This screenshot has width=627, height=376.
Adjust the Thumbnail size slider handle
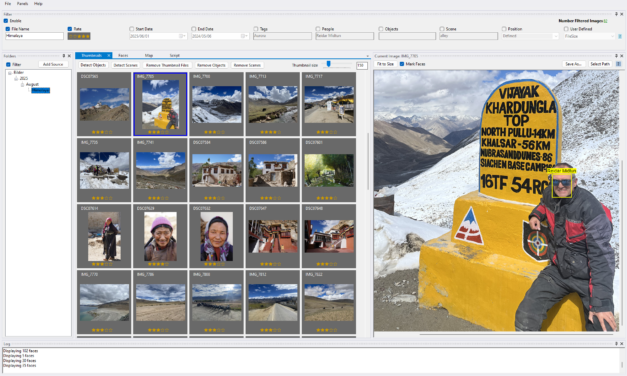coord(329,64)
